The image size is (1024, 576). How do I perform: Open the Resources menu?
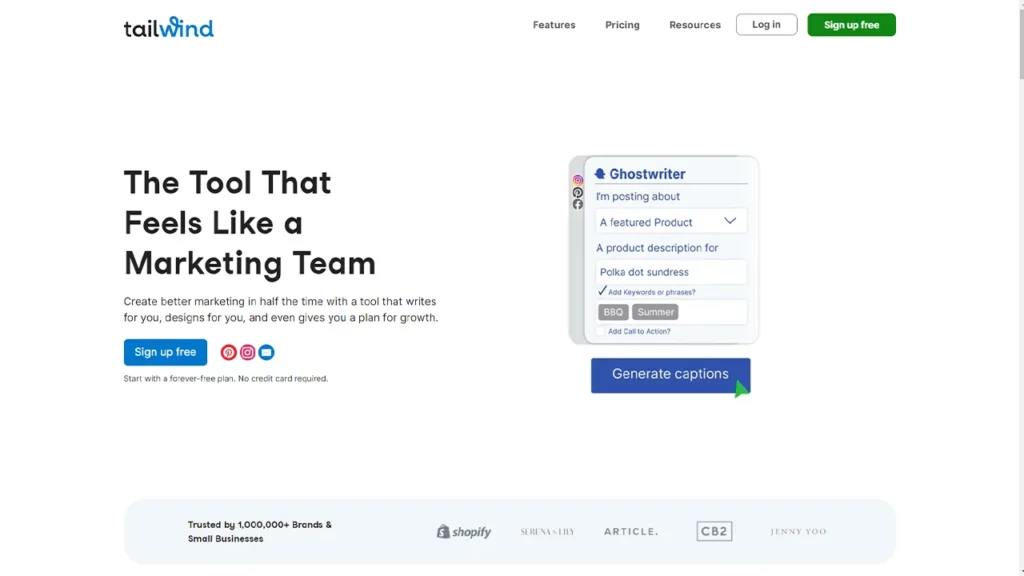(695, 25)
